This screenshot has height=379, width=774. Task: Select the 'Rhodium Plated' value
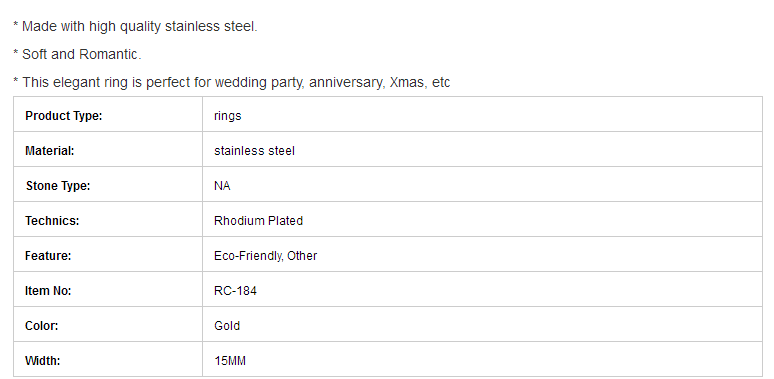(x=258, y=221)
